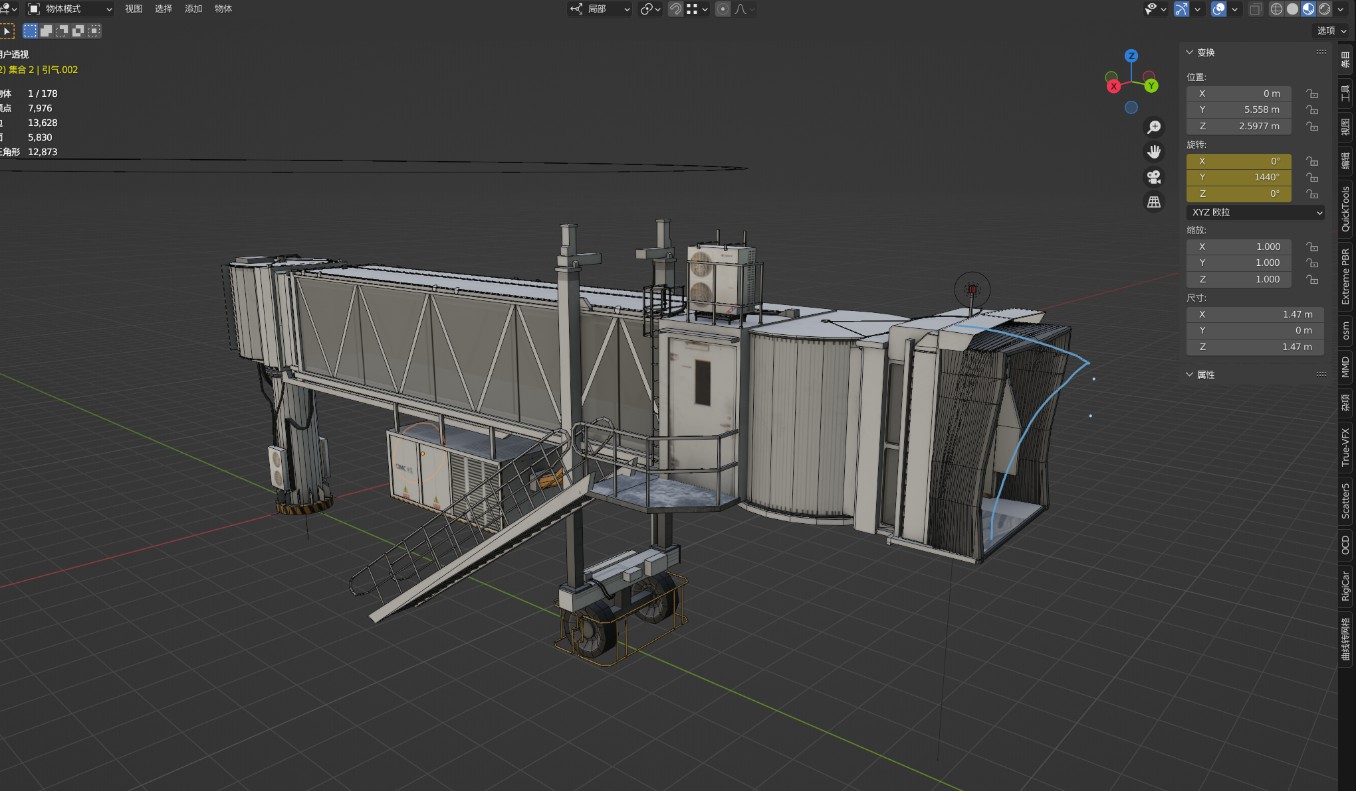Toggle viewport overlays button
Viewport: 1356px width, 791px height.
coord(1218,9)
